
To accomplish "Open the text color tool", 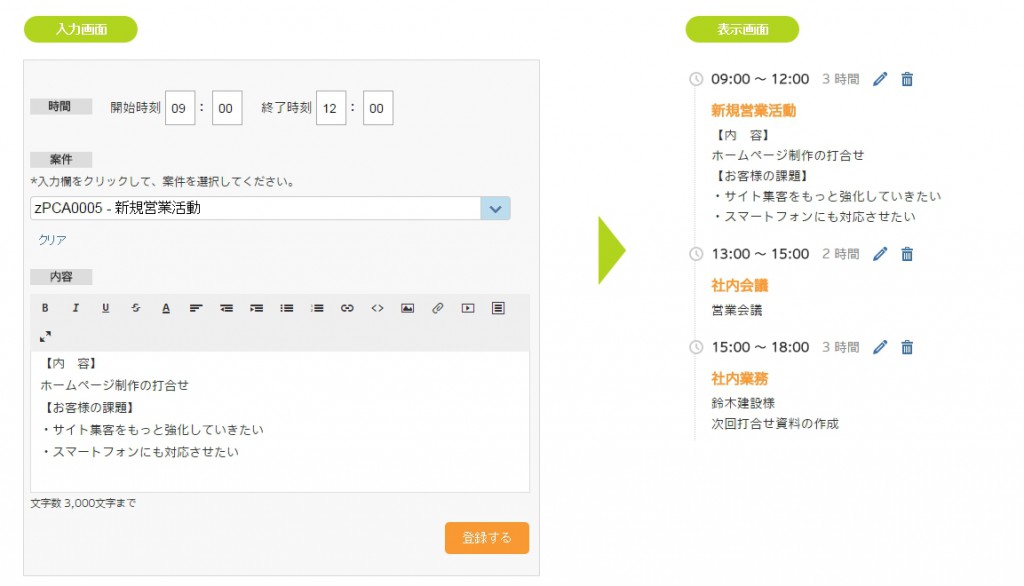I will (166, 308).
